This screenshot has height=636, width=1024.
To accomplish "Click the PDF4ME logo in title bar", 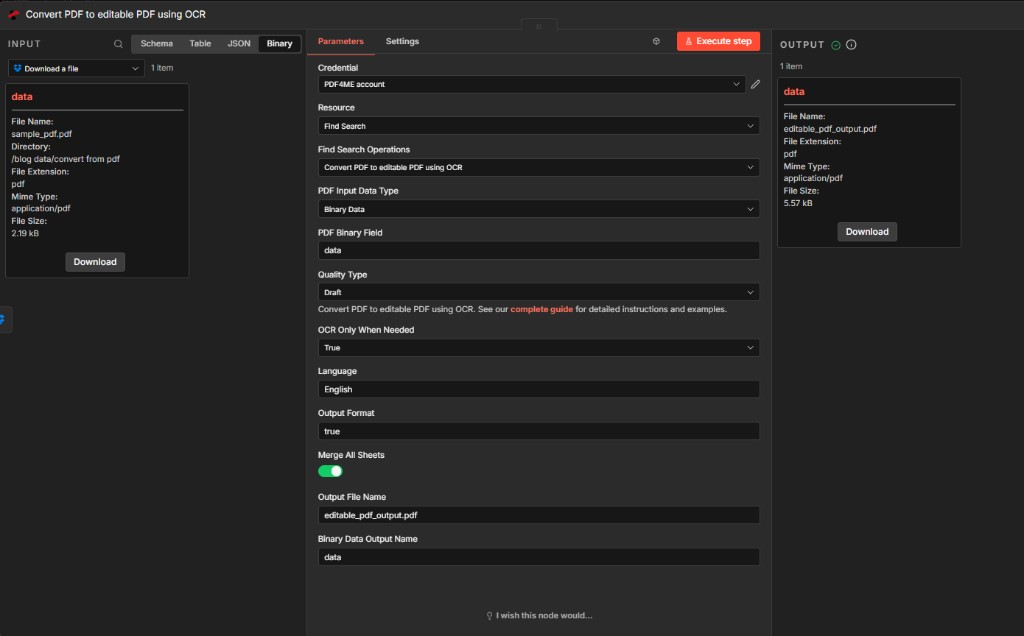I will (14, 15).
